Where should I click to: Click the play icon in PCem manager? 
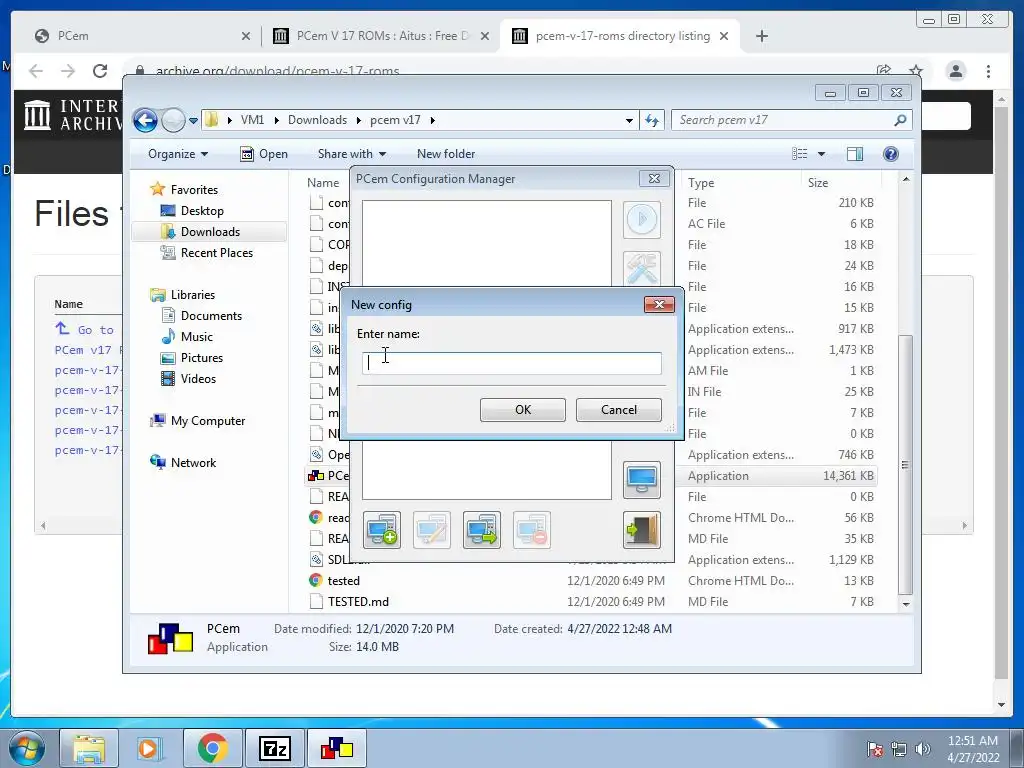[642, 219]
